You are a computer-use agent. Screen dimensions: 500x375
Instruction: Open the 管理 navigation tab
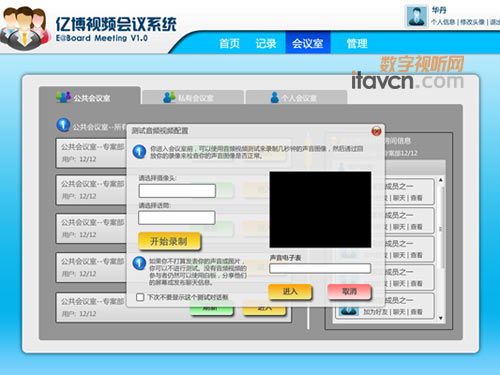coord(357,43)
